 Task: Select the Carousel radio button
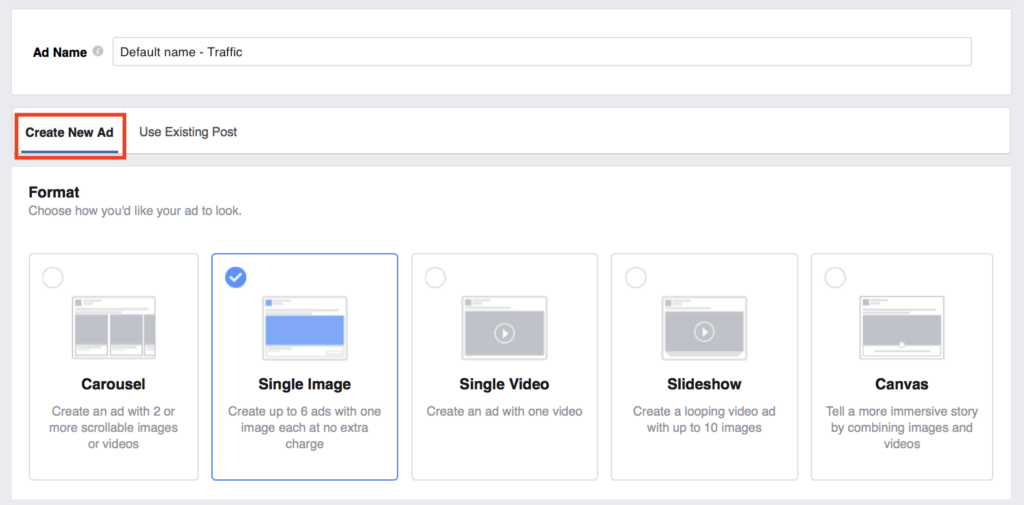[x=53, y=278]
